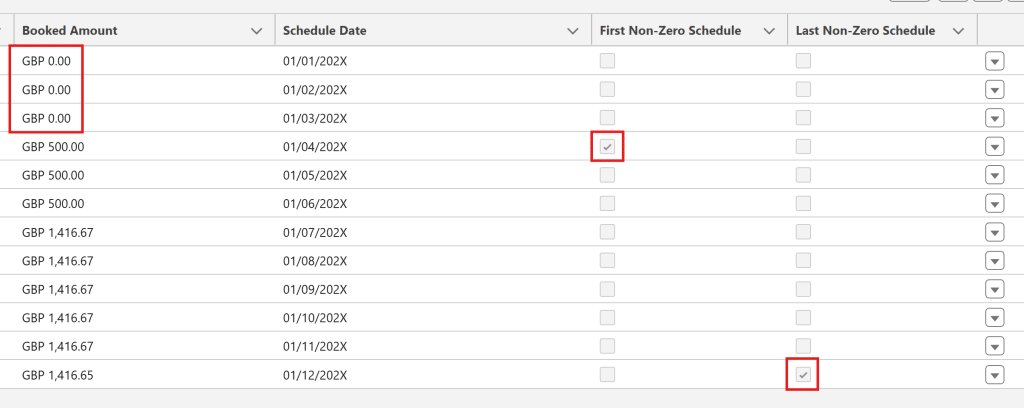The width and height of the screenshot is (1024, 408).
Task: Expand First Non-Zero Schedule column dropdown
Action: point(769,31)
